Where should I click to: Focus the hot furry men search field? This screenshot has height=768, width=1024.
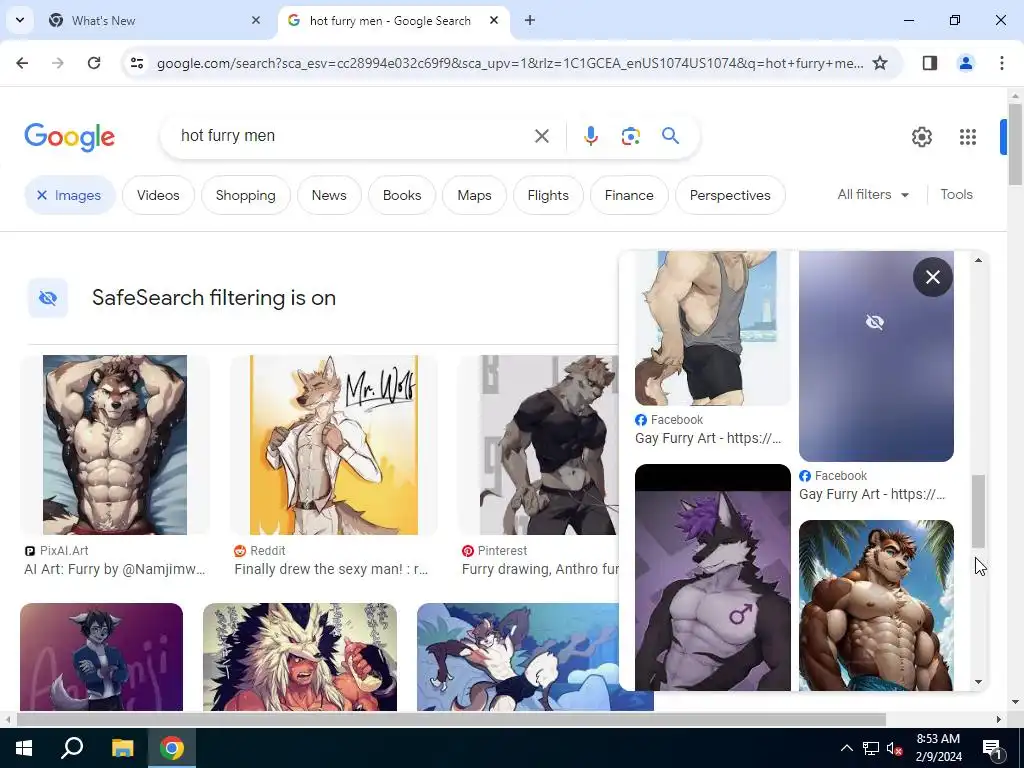click(353, 136)
